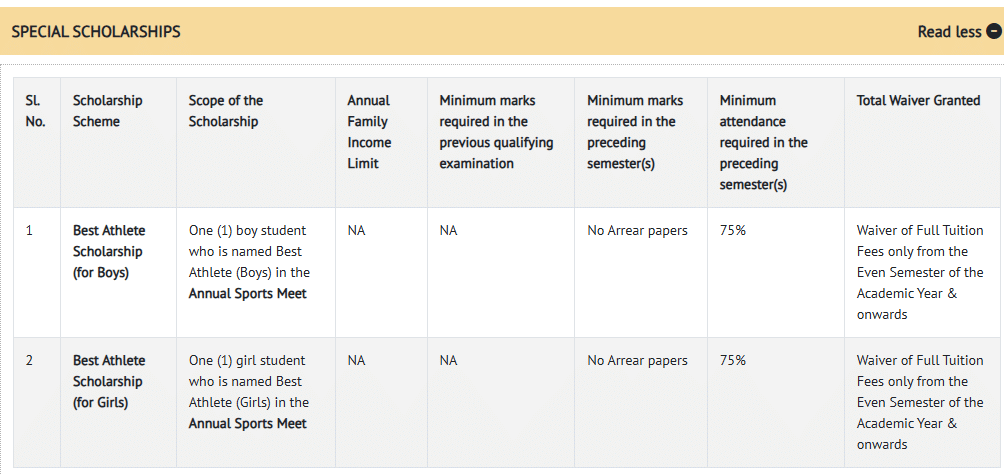Viewport: 1004px width, 475px height.
Task: Select Best Athlete Scholarship (for Boys)
Action: tap(108, 251)
